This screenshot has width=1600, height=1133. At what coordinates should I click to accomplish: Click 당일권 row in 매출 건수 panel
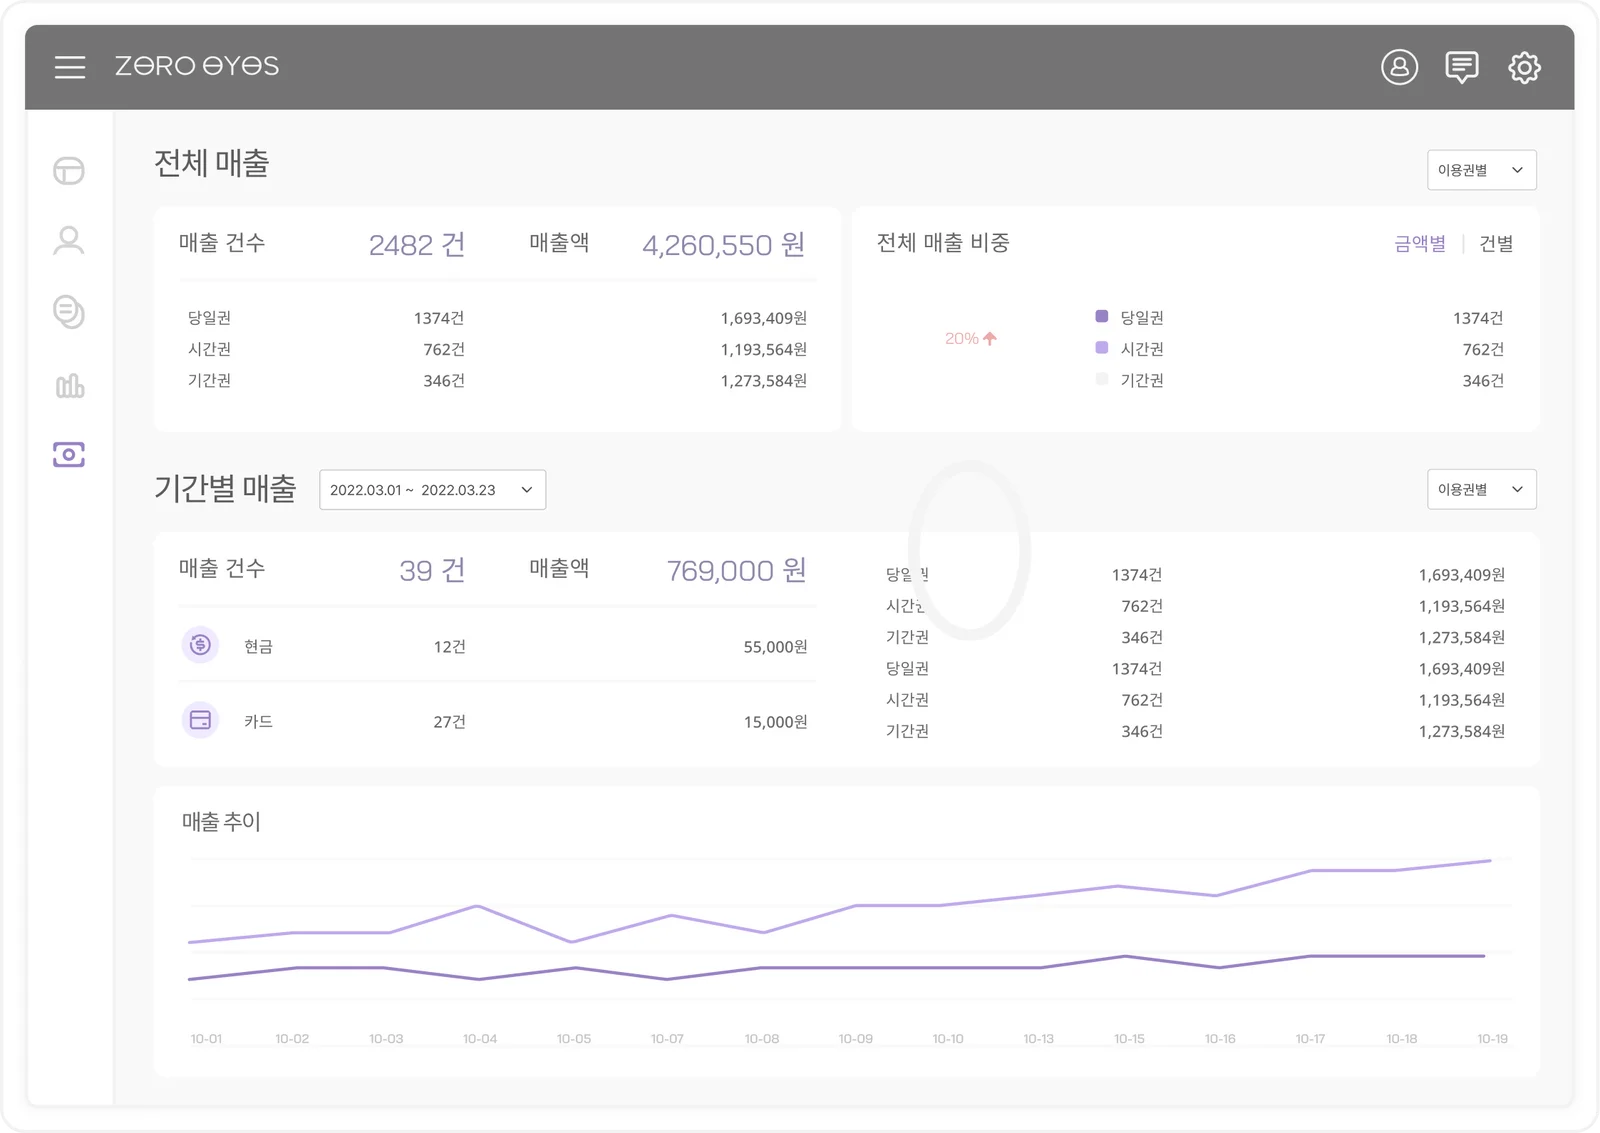(x=497, y=318)
